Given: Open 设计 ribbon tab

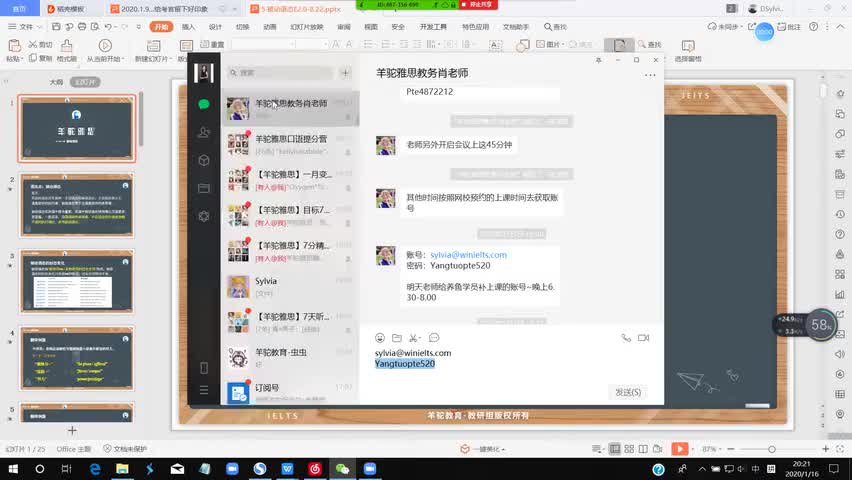Looking at the screenshot, I should (215, 27).
